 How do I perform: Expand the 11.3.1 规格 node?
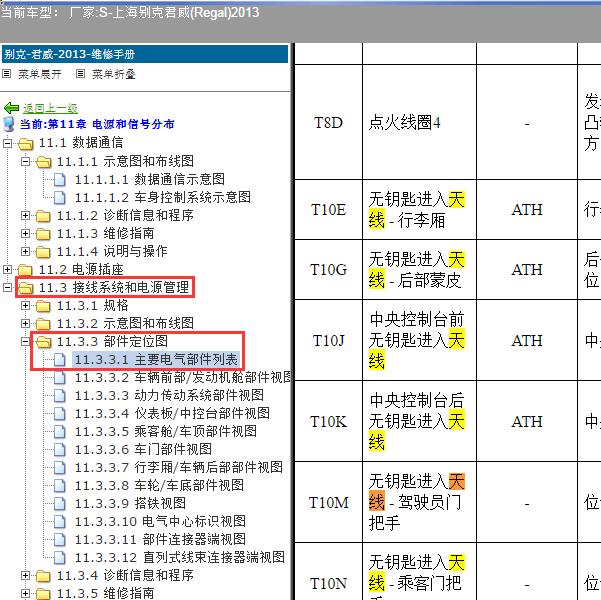click(x=25, y=306)
